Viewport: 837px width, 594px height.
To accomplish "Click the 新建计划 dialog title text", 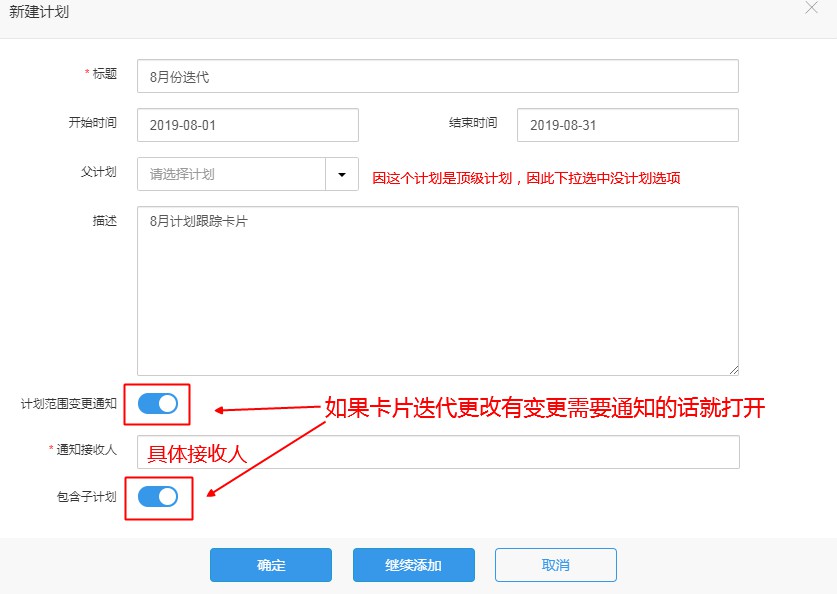I will click(39, 12).
